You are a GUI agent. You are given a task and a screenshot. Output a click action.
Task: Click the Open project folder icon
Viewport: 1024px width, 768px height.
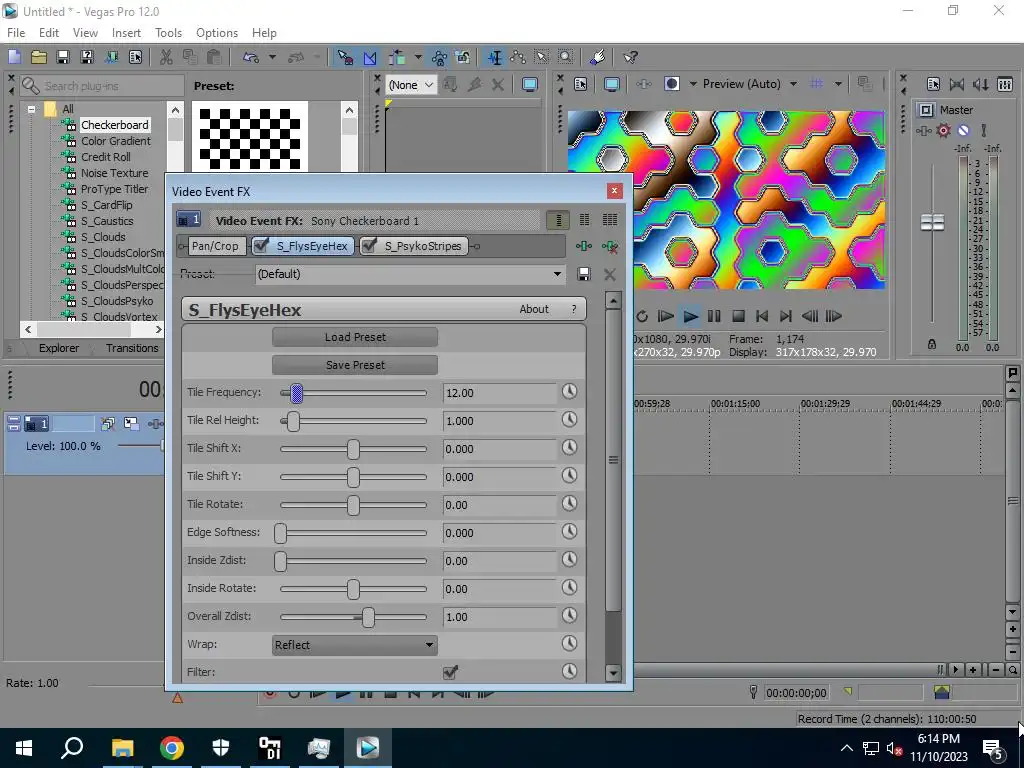pos(39,57)
